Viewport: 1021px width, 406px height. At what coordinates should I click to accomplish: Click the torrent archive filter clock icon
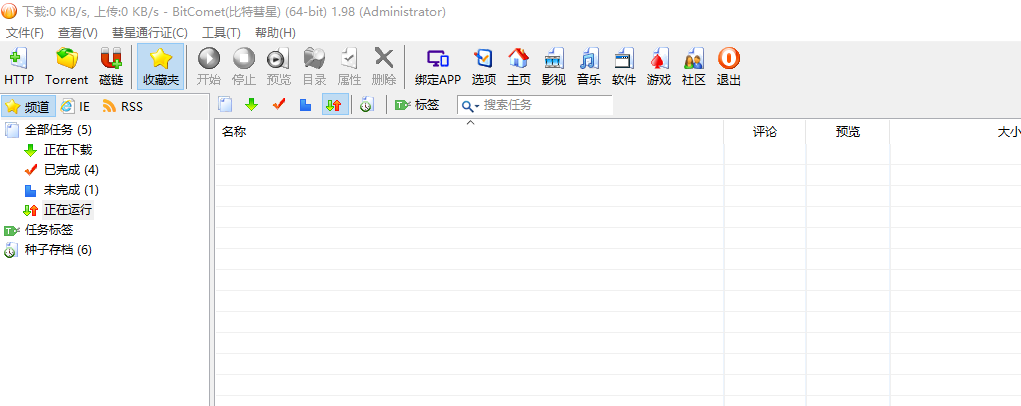pyautogui.click(x=366, y=105)
